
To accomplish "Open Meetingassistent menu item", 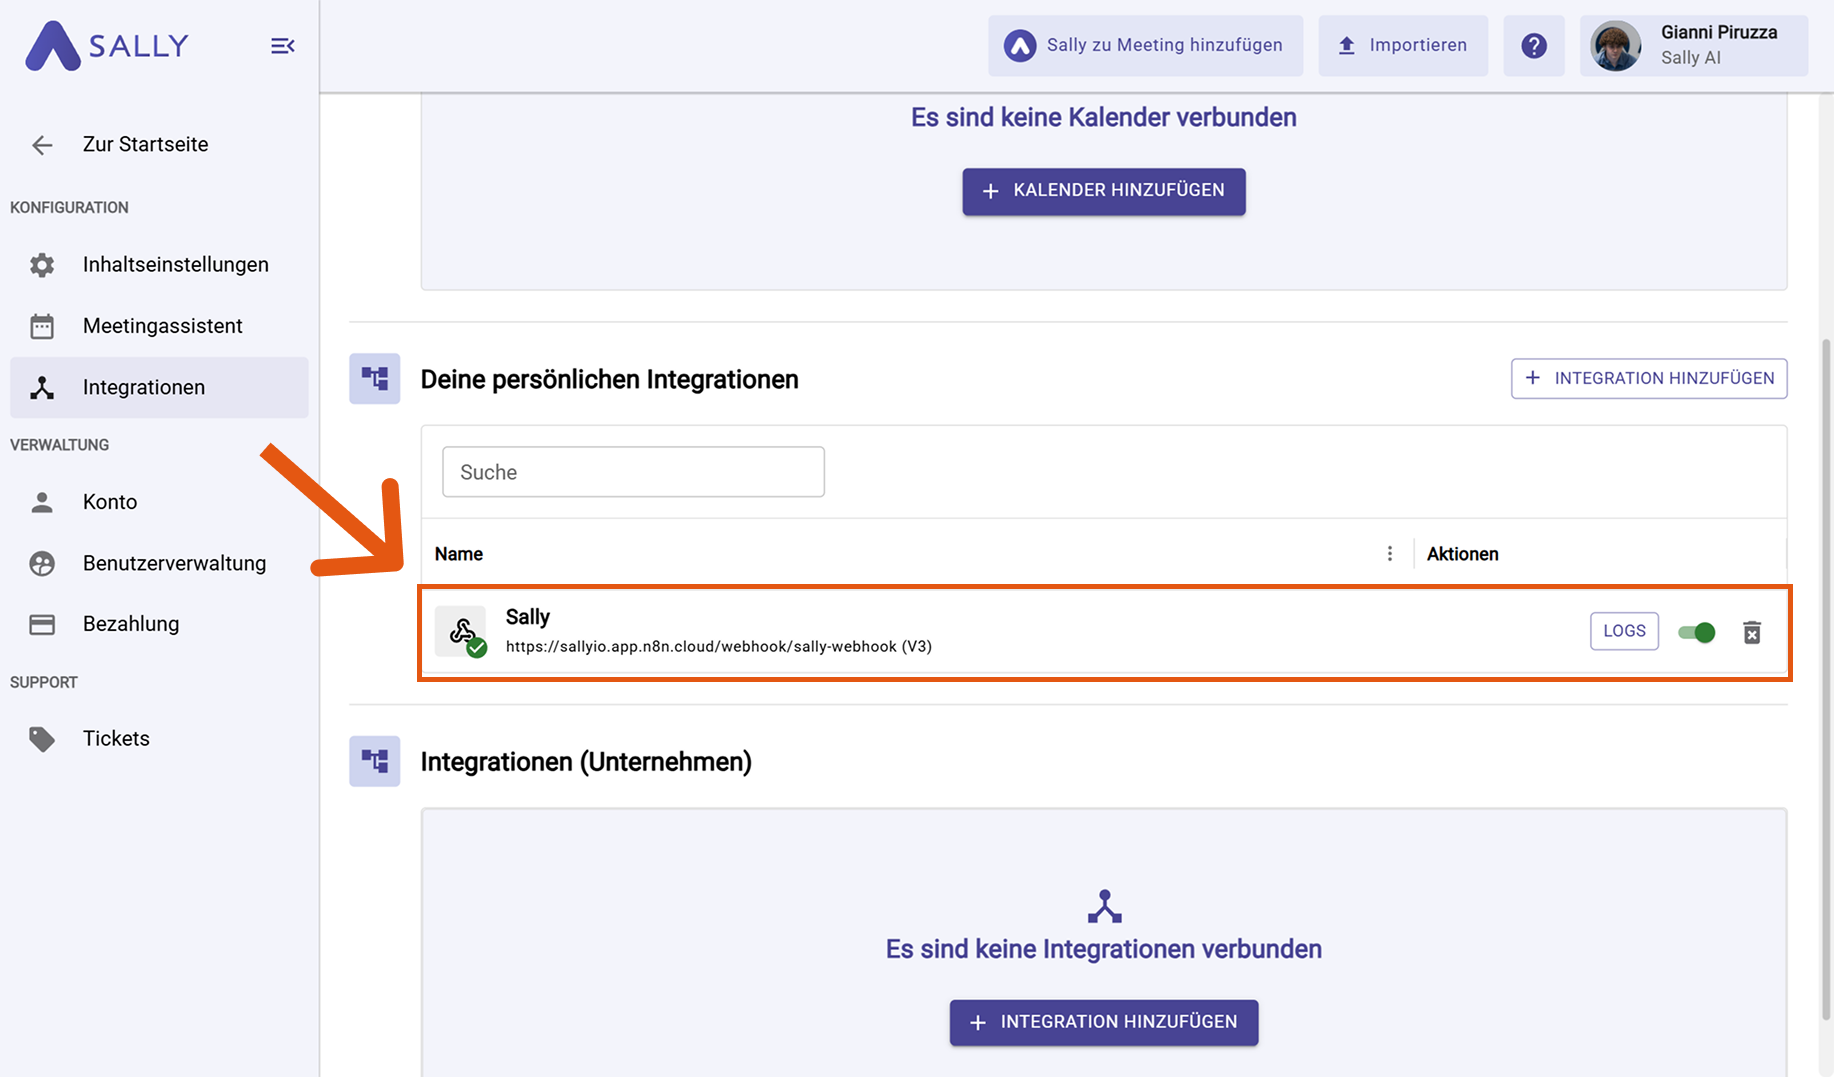I will tap(159, 326).
